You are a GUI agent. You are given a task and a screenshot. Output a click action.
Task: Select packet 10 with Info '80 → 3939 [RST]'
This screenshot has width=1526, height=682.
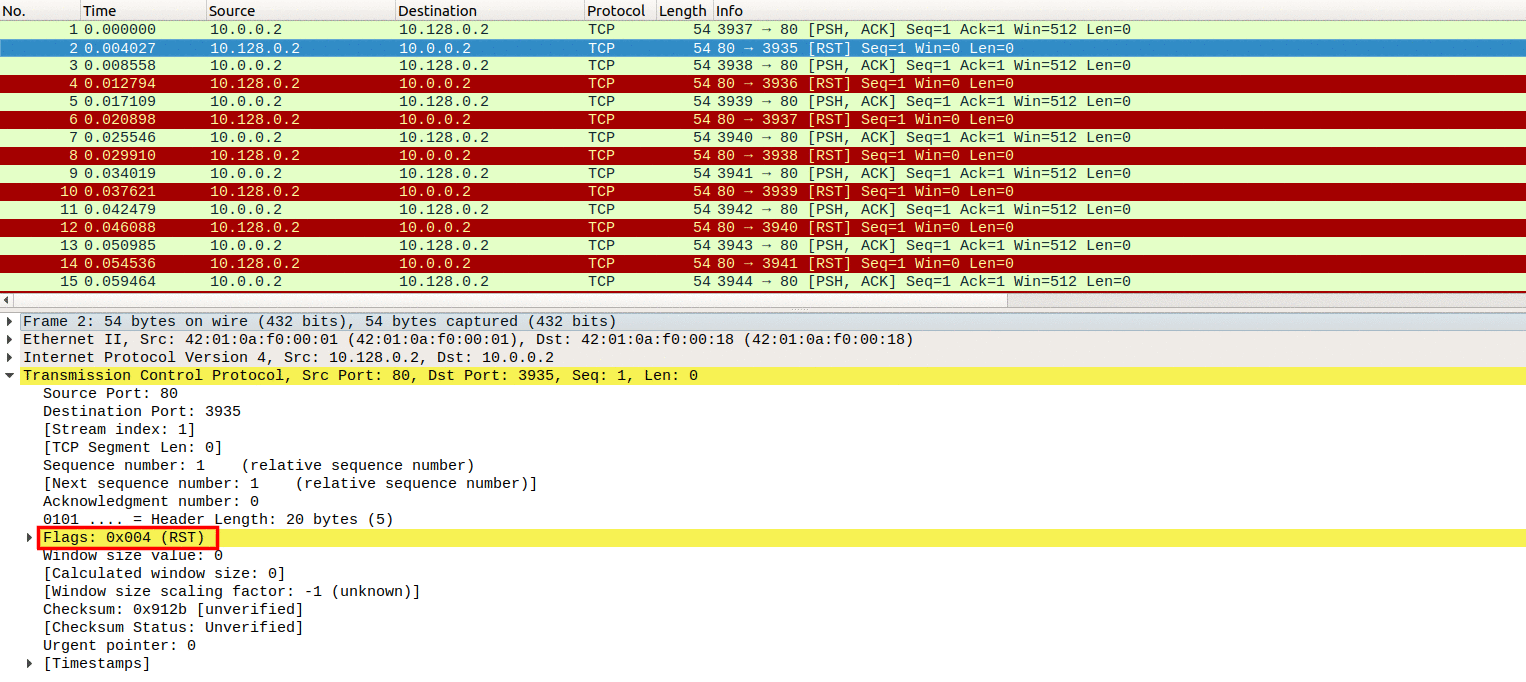click(x=763, y=192)
